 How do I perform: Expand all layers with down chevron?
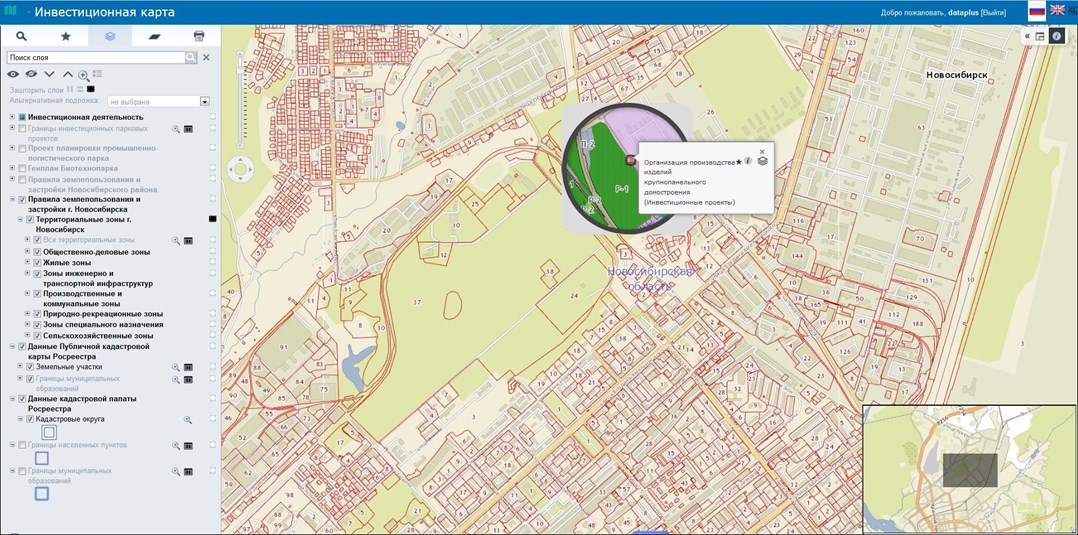click(x=50, y=74)
